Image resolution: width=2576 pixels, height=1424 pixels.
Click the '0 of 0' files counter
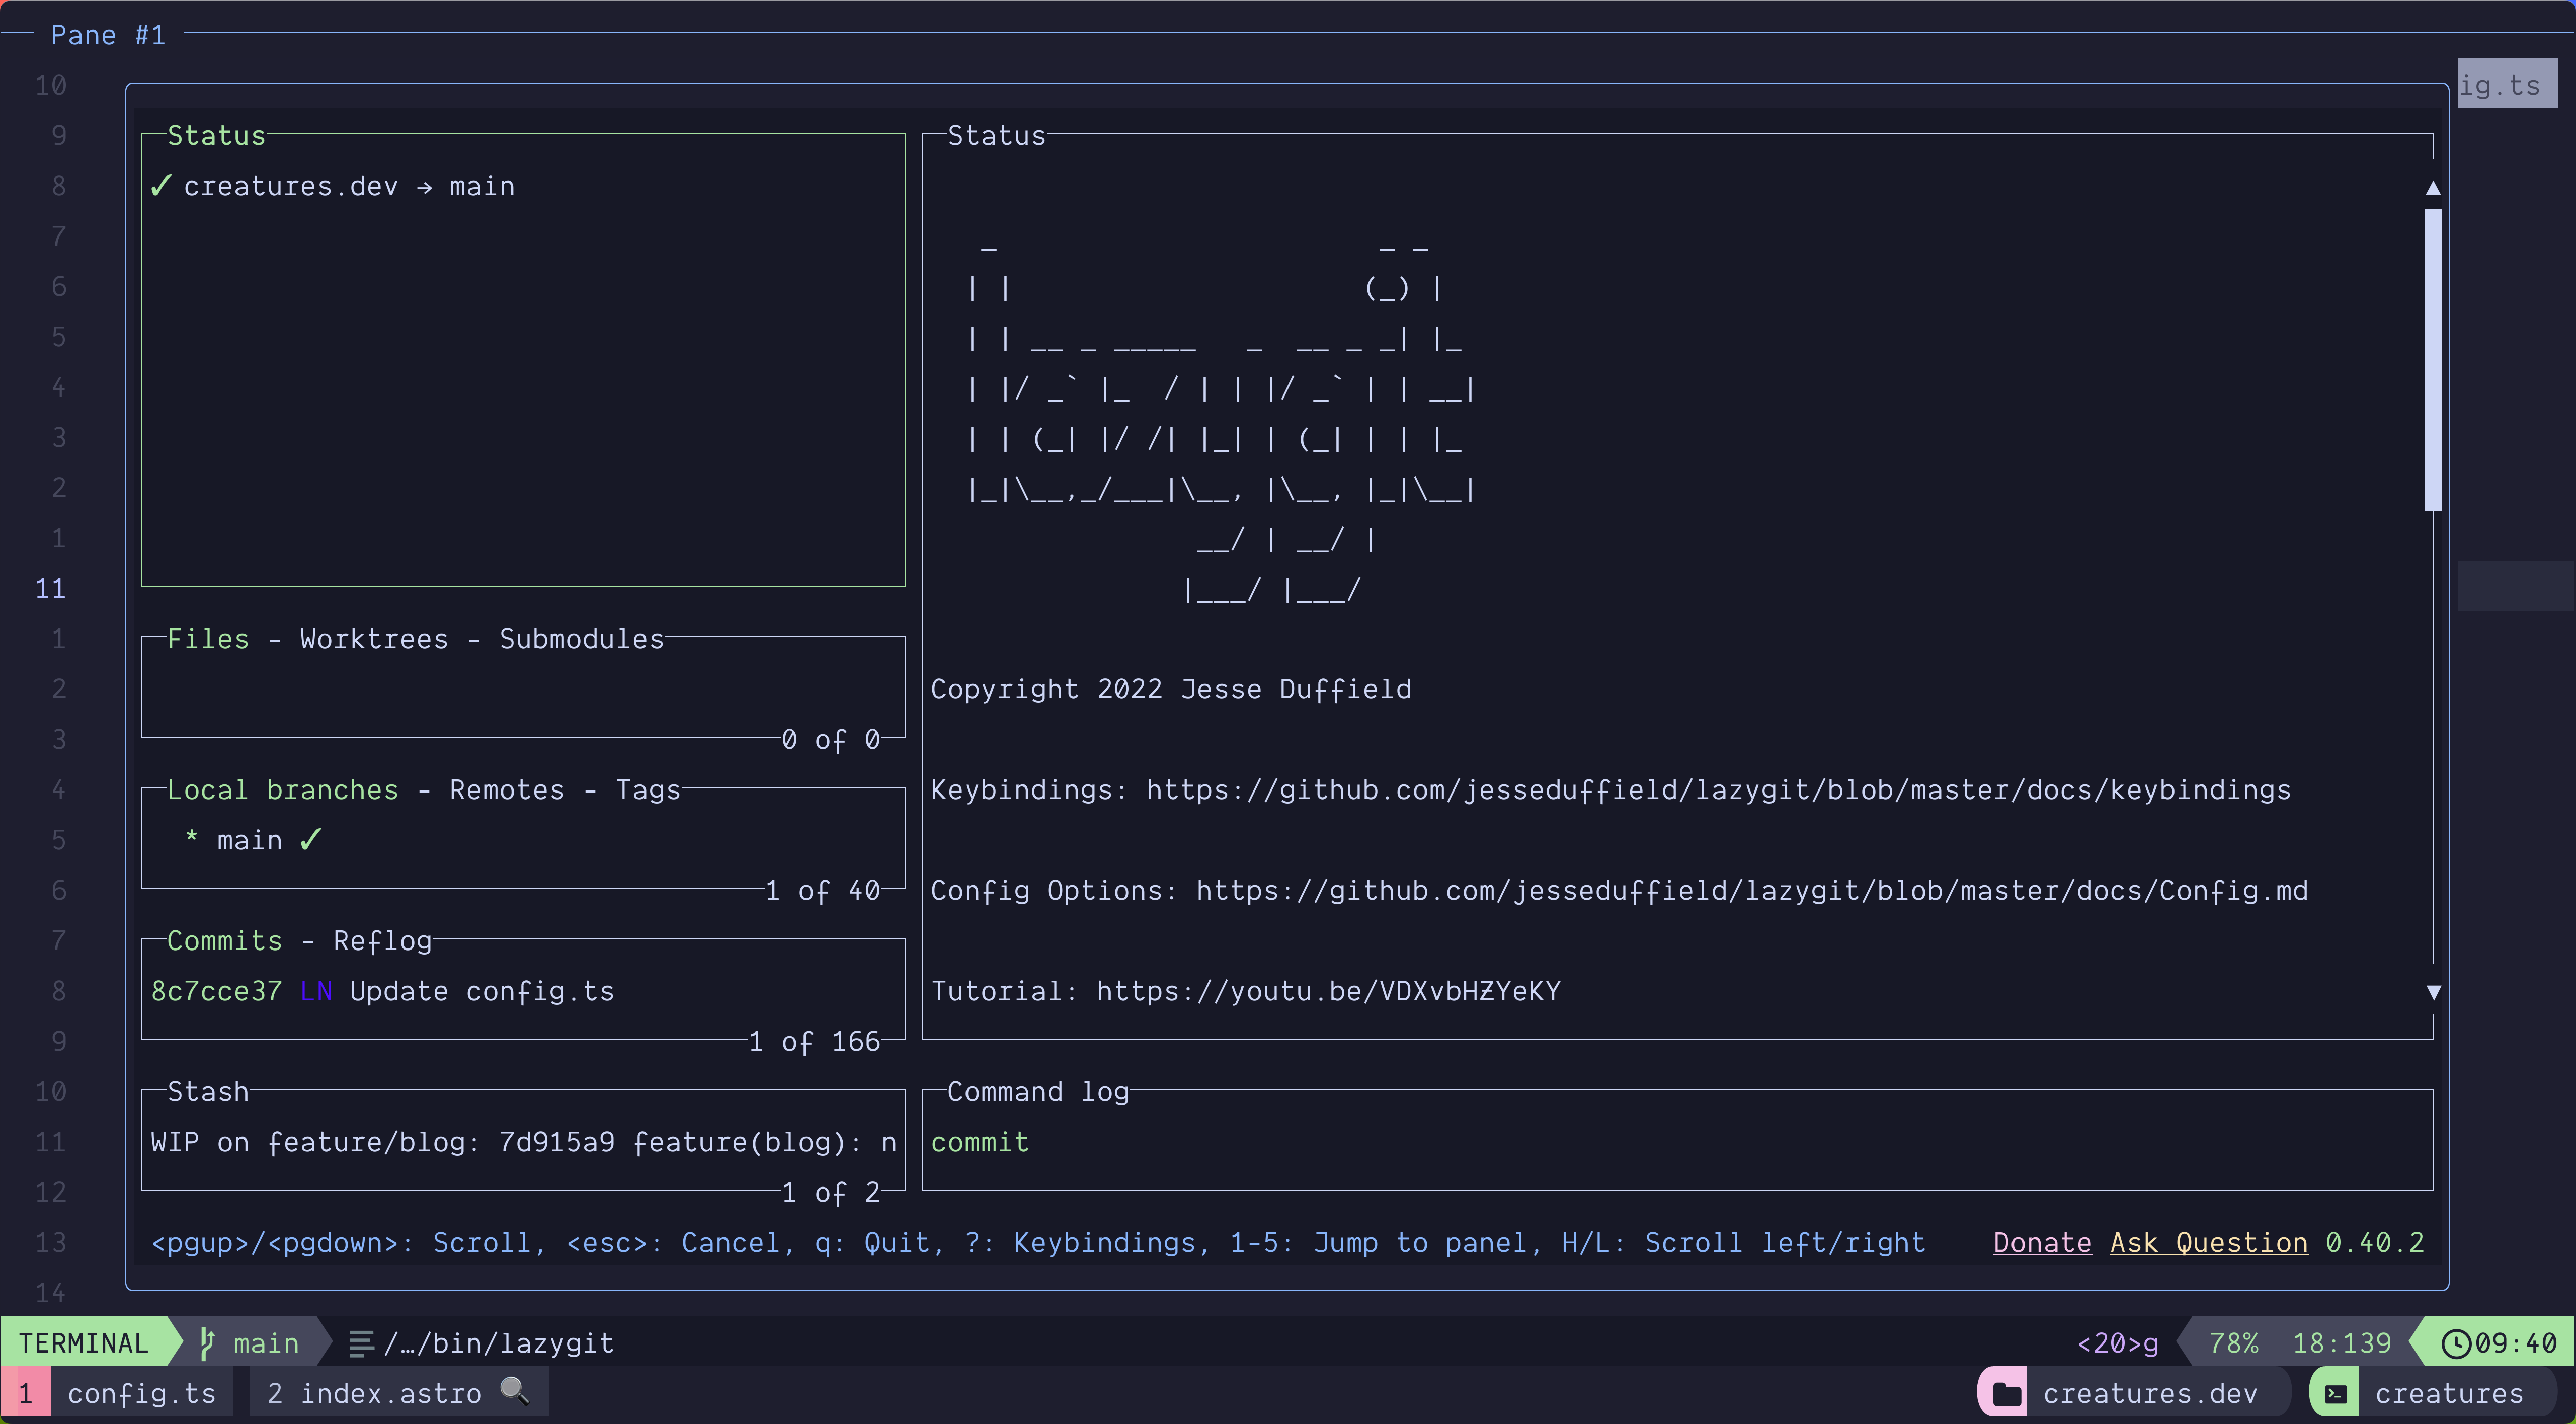[831, 740]
